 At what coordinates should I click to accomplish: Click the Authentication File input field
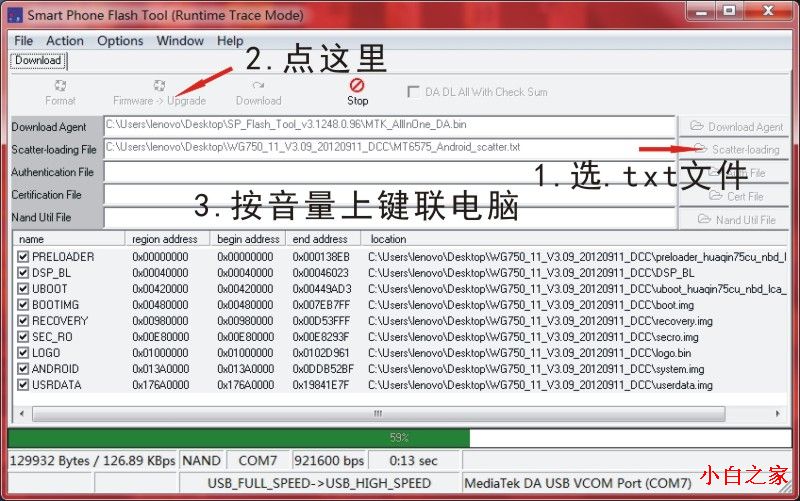click(389, 172)
